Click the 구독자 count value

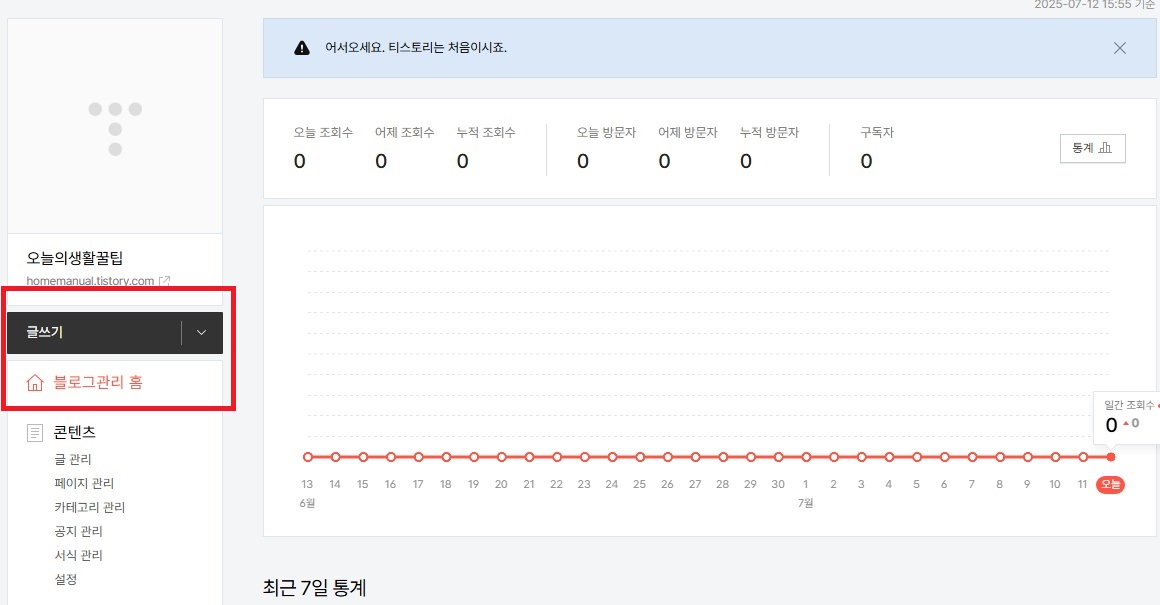(866, 160)
